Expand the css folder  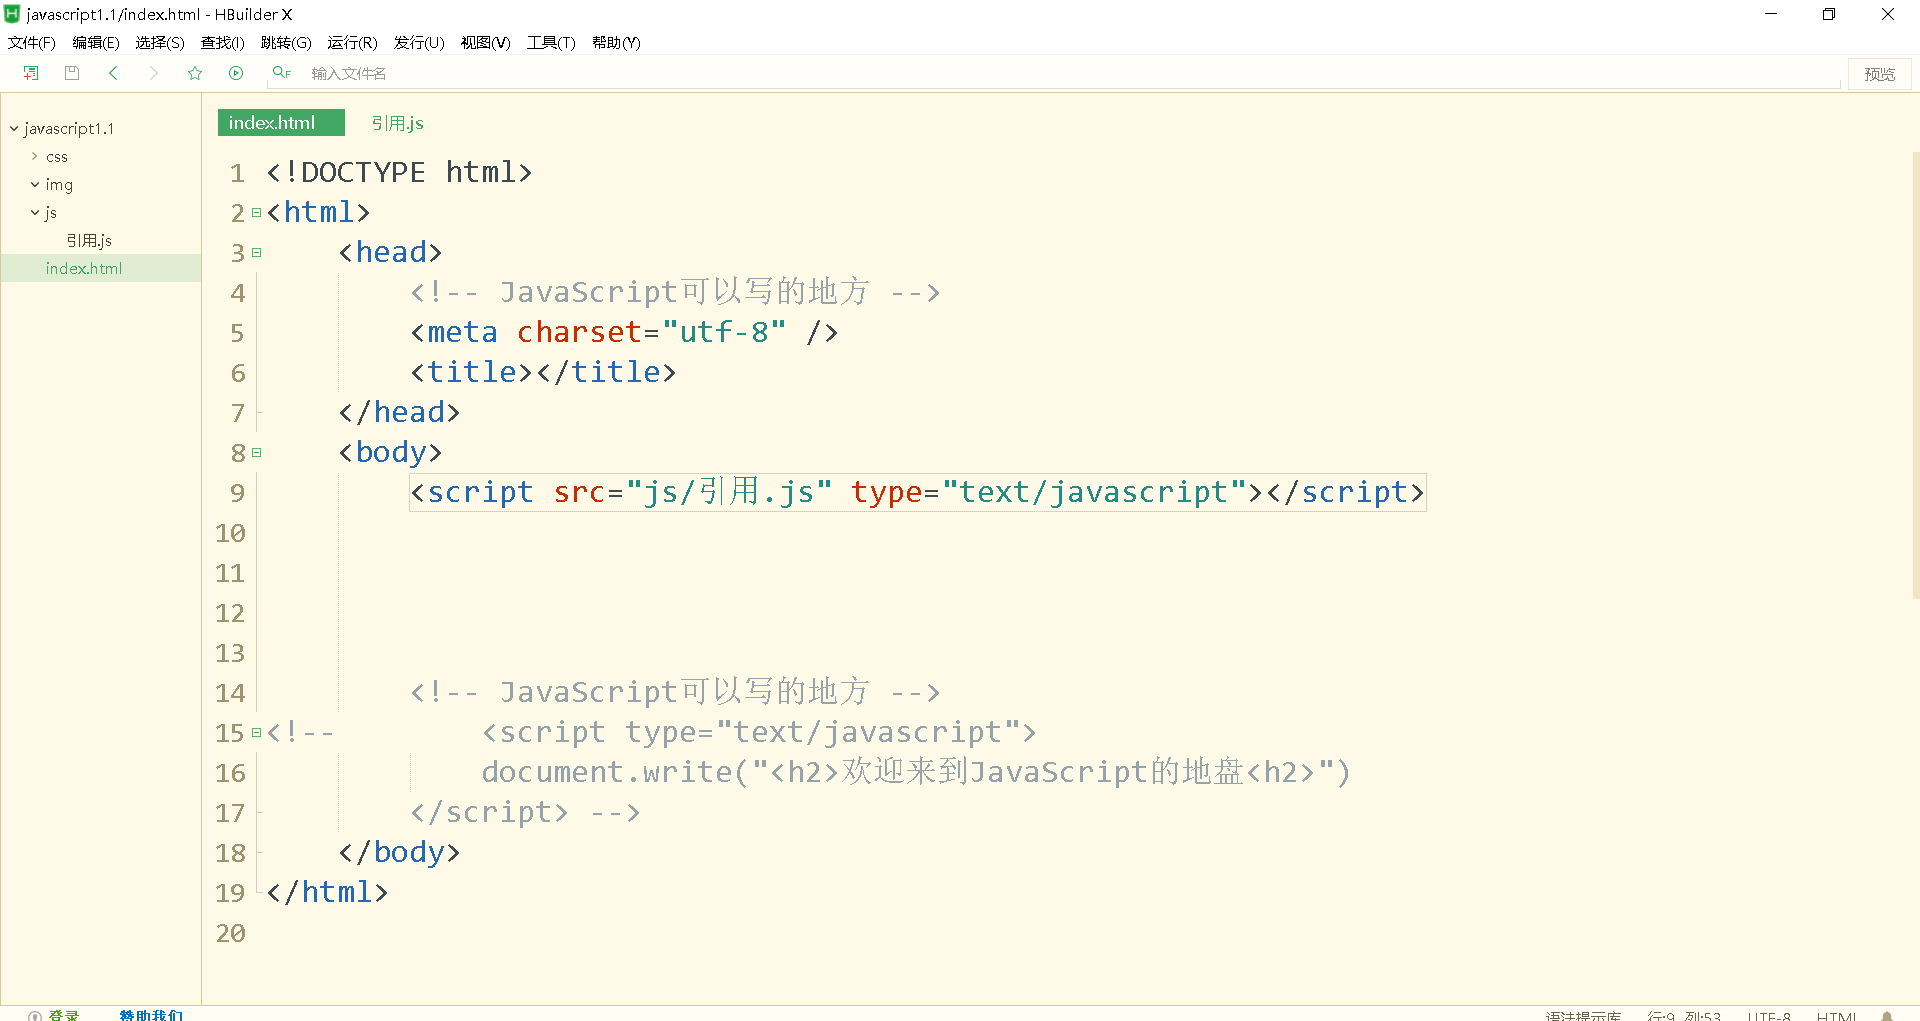(x=33, y=156)
